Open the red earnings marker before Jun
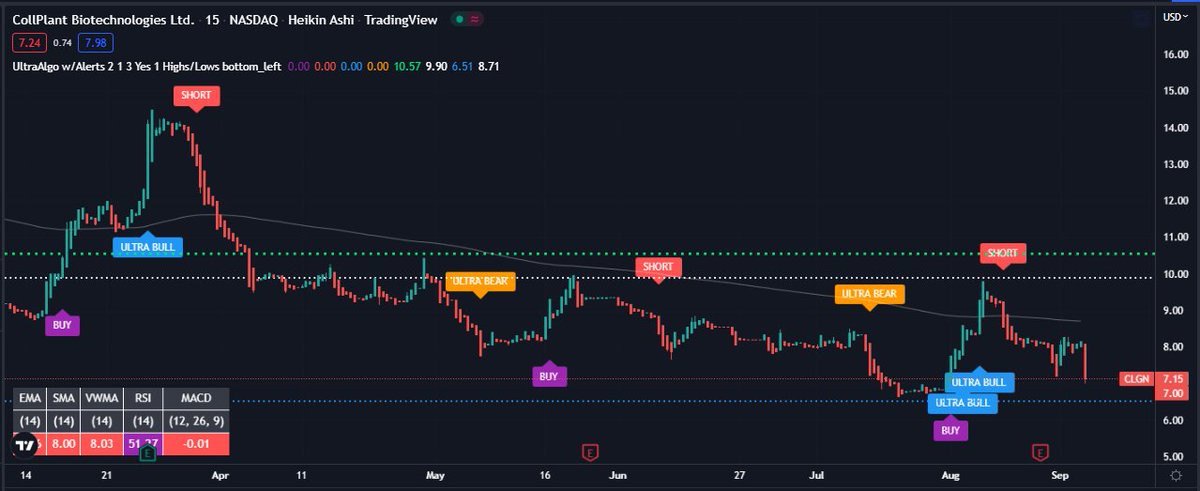1200x491 pixels. click(591, 452)
